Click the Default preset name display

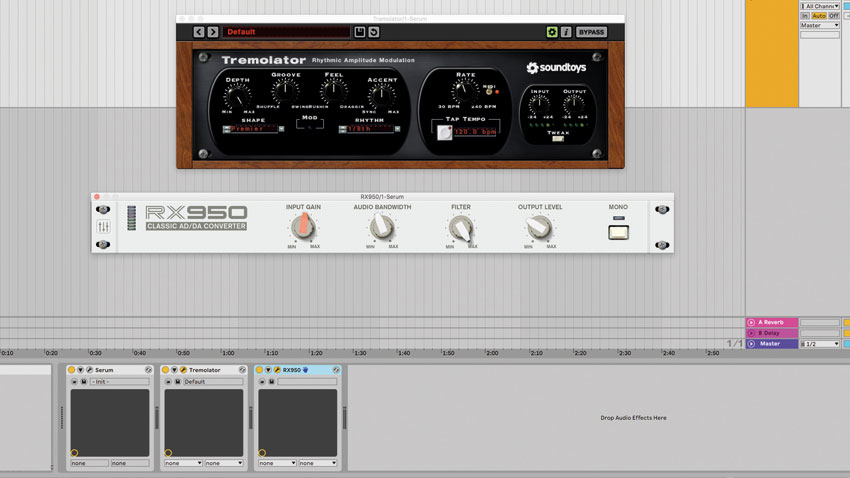click(286, 32)
